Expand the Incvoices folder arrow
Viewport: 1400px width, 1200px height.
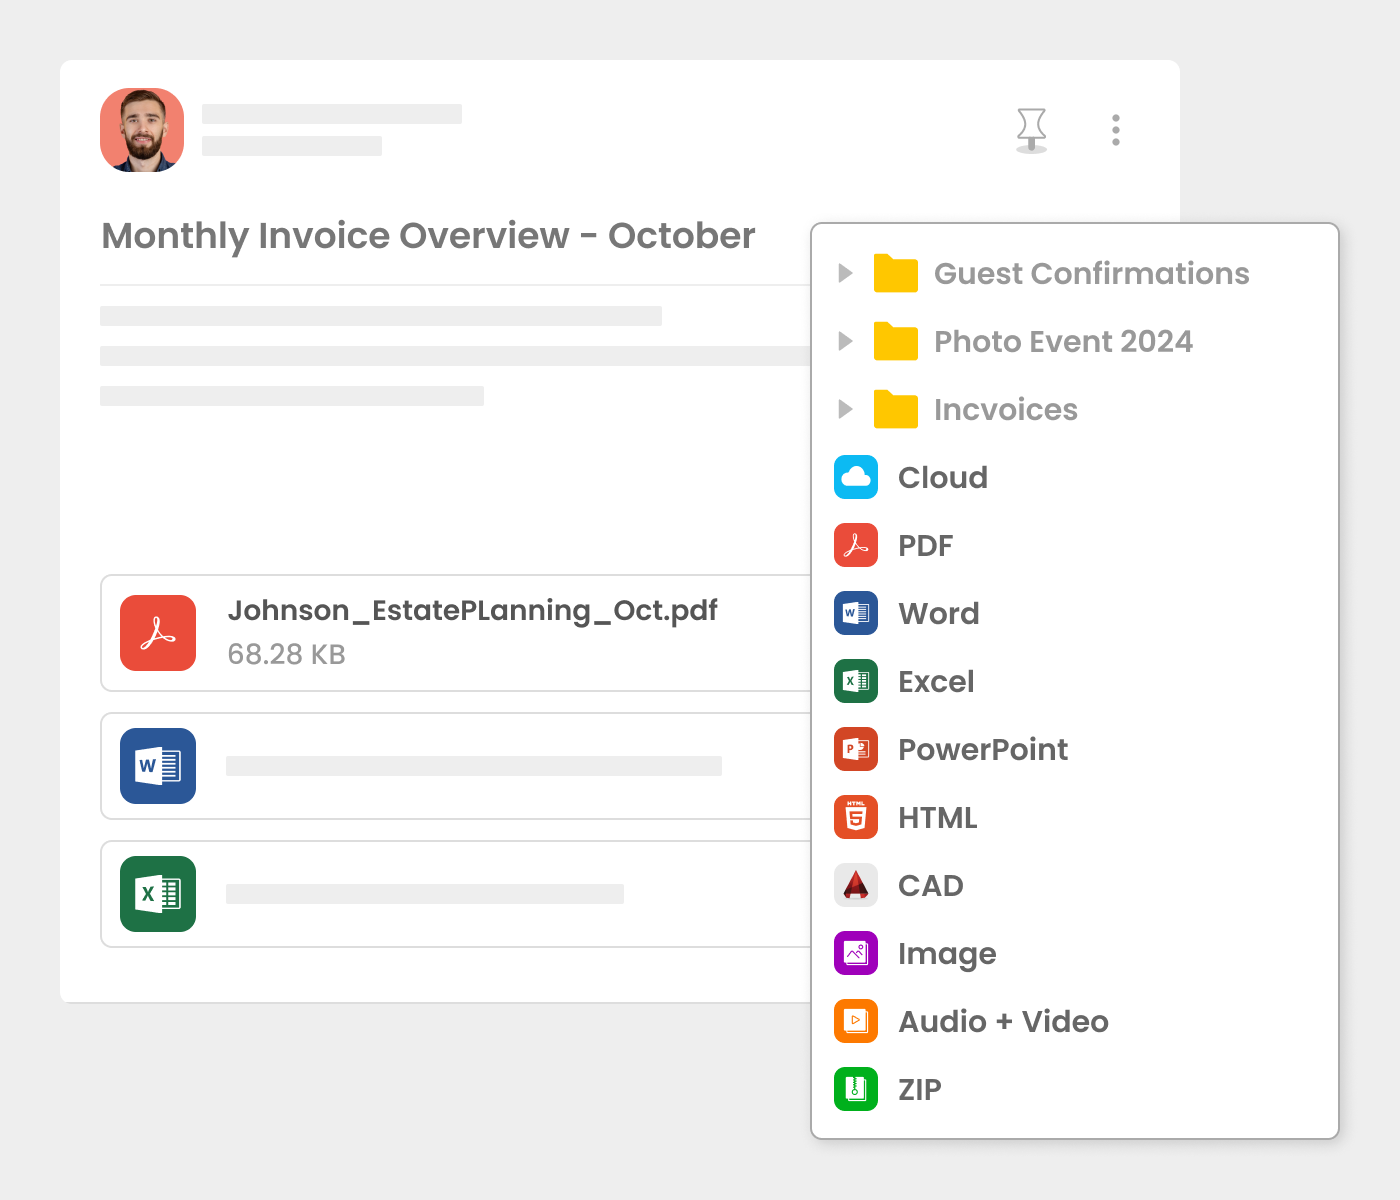click(x=845, y=409)
